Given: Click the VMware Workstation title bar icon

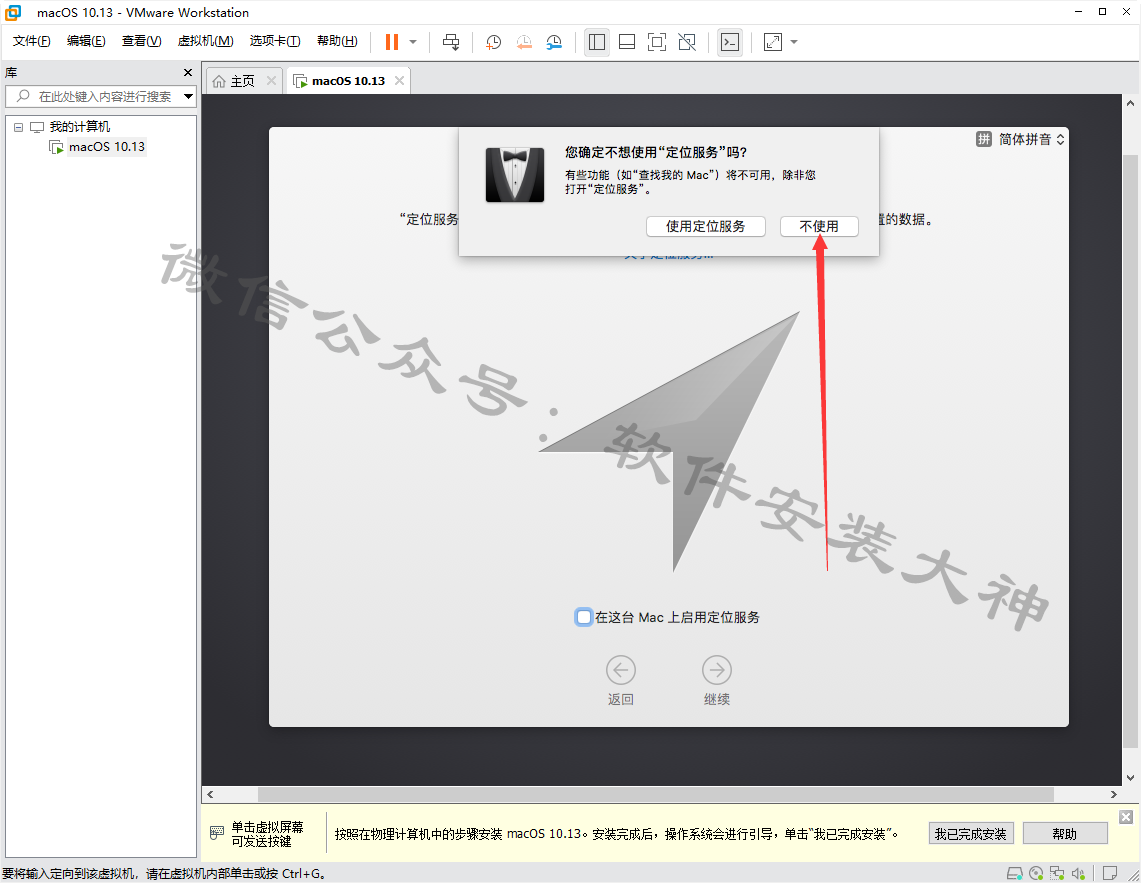Looking at the screenshot, I should (12, 12).
